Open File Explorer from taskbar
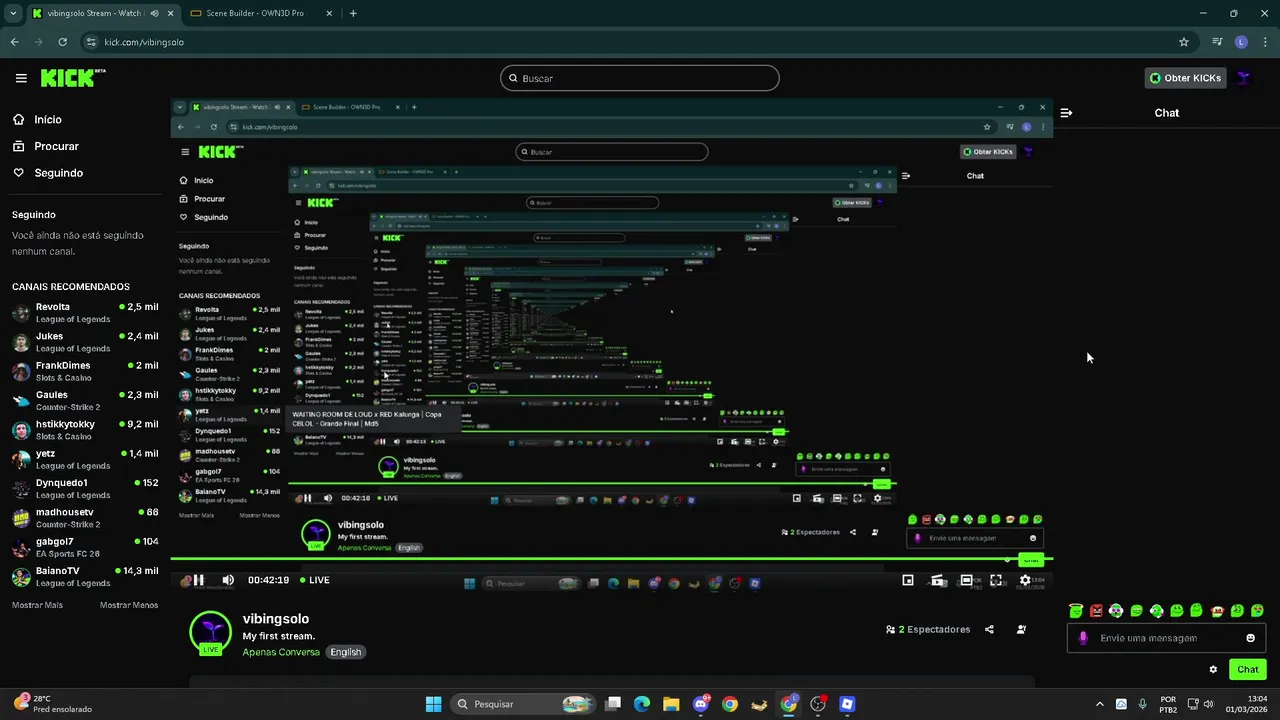1280x720 pixels. (x=671, y=704)
